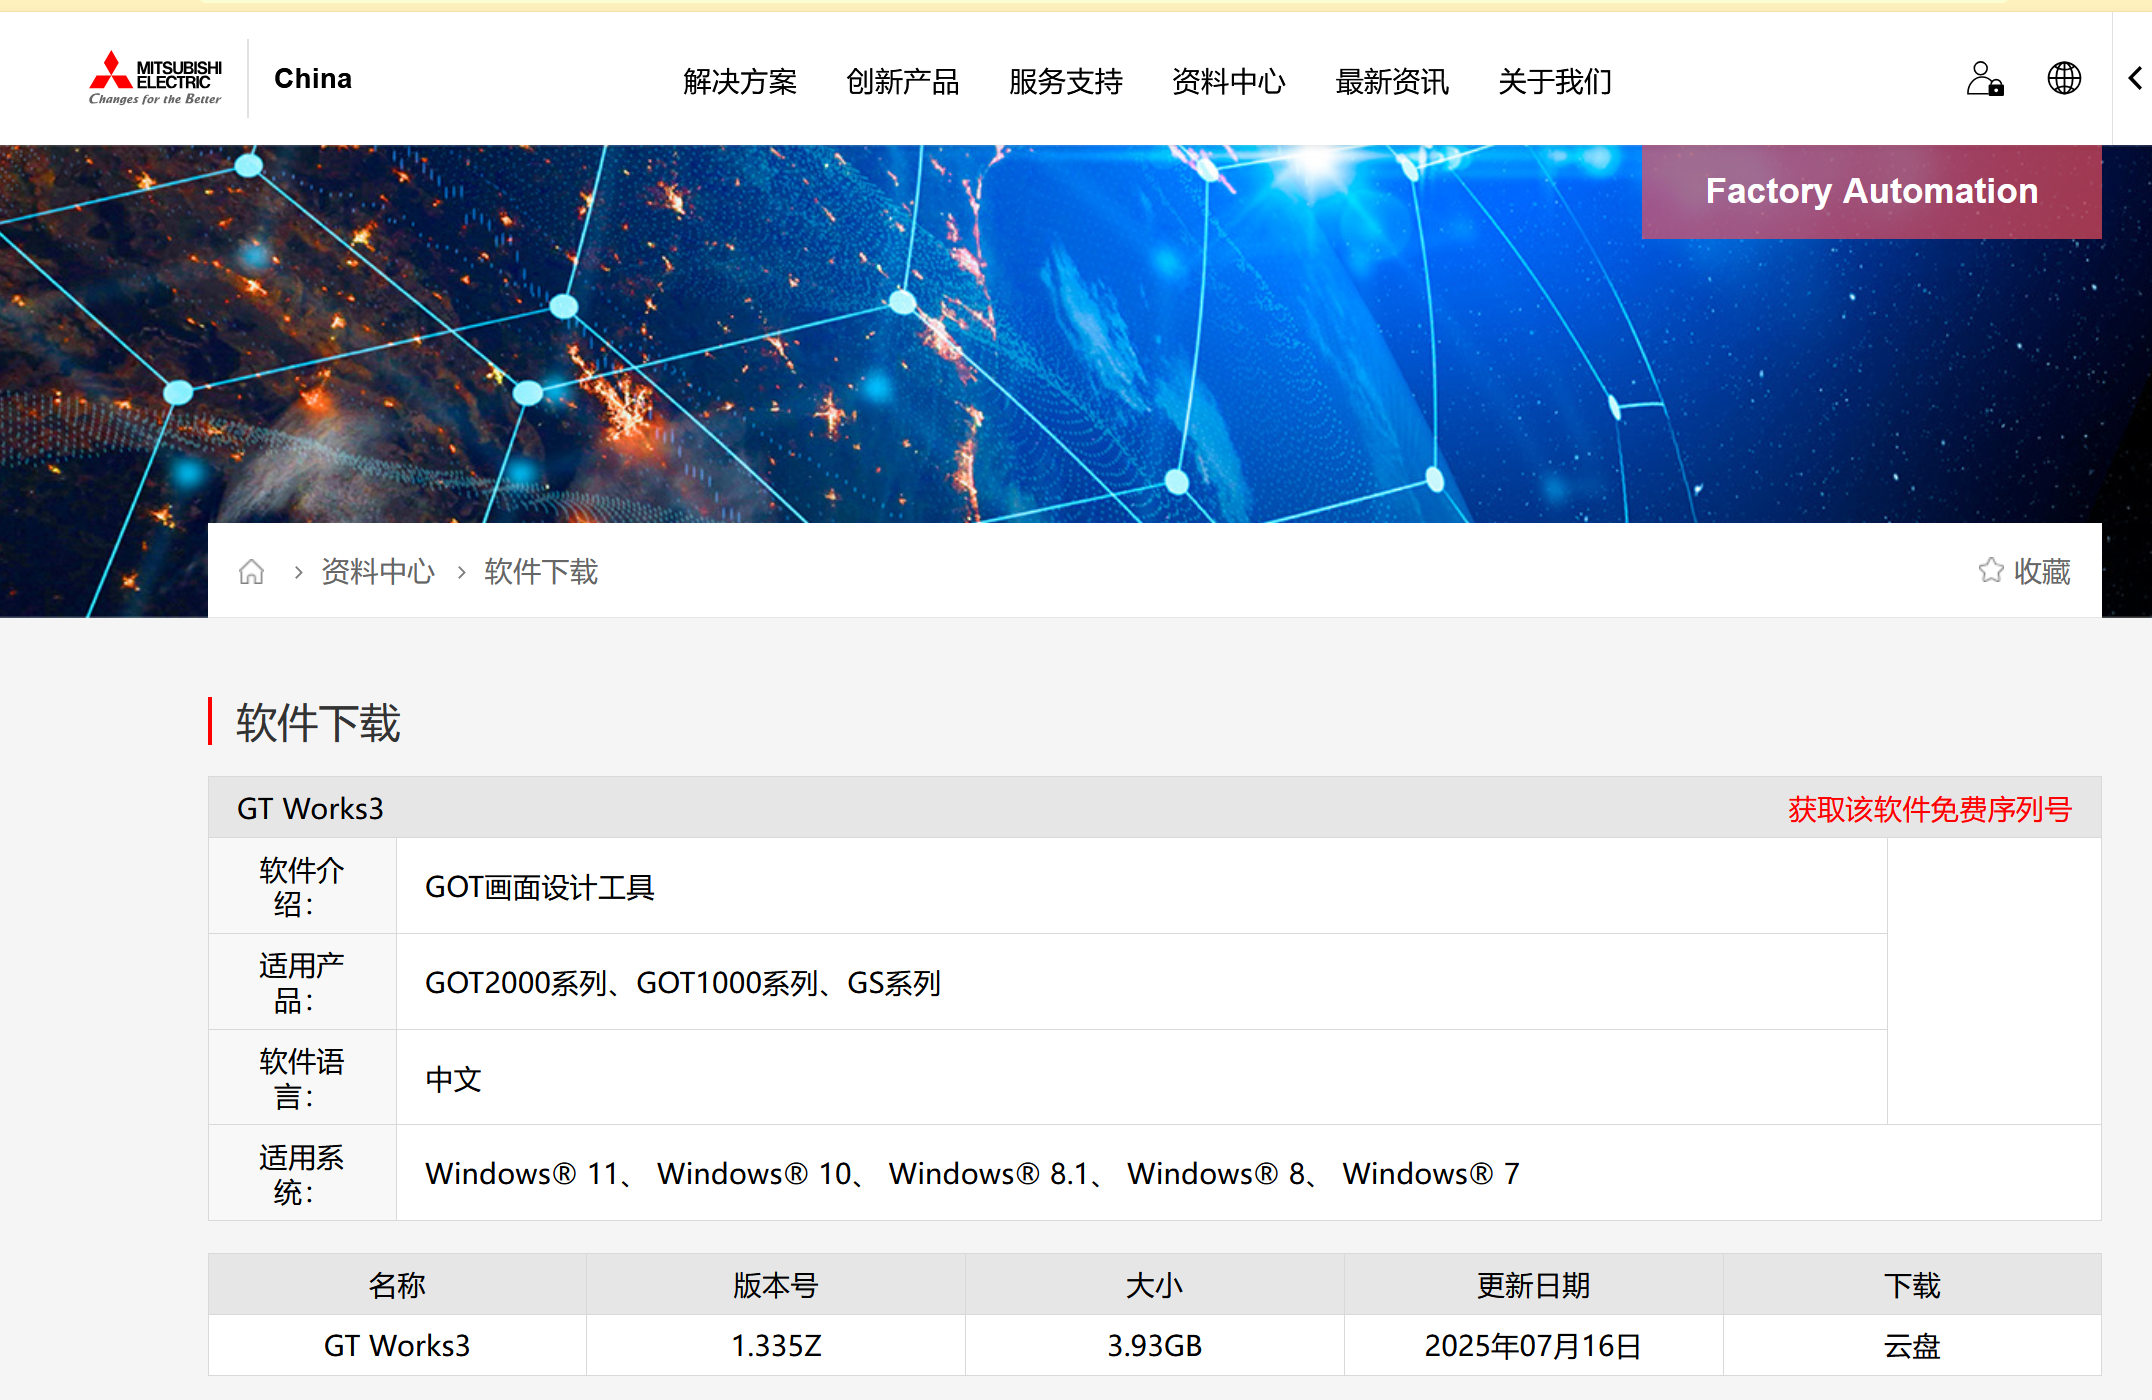The height and width of the screenshot is (1400, 2152).
Task: Click the sidebar collapse arrow at right edge
Action: [2134, 78]
